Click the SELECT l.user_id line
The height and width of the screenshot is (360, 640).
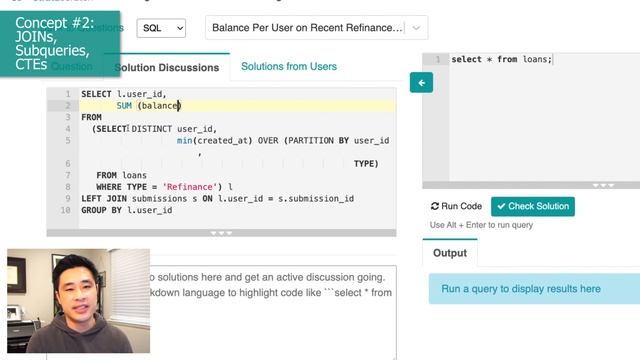point(124,94)
